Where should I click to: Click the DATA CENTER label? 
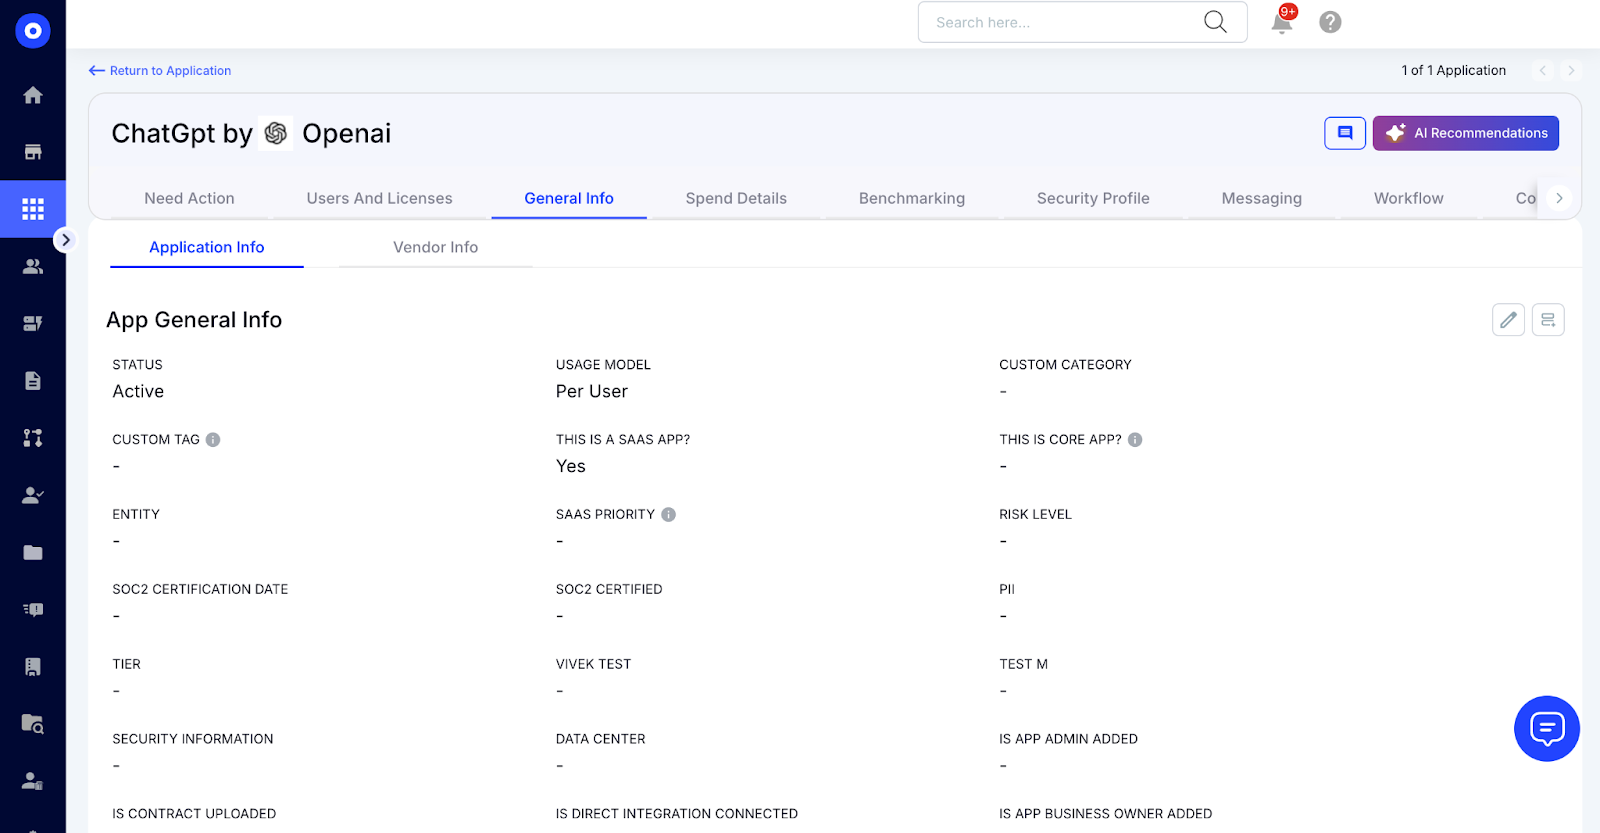(601, 740)
